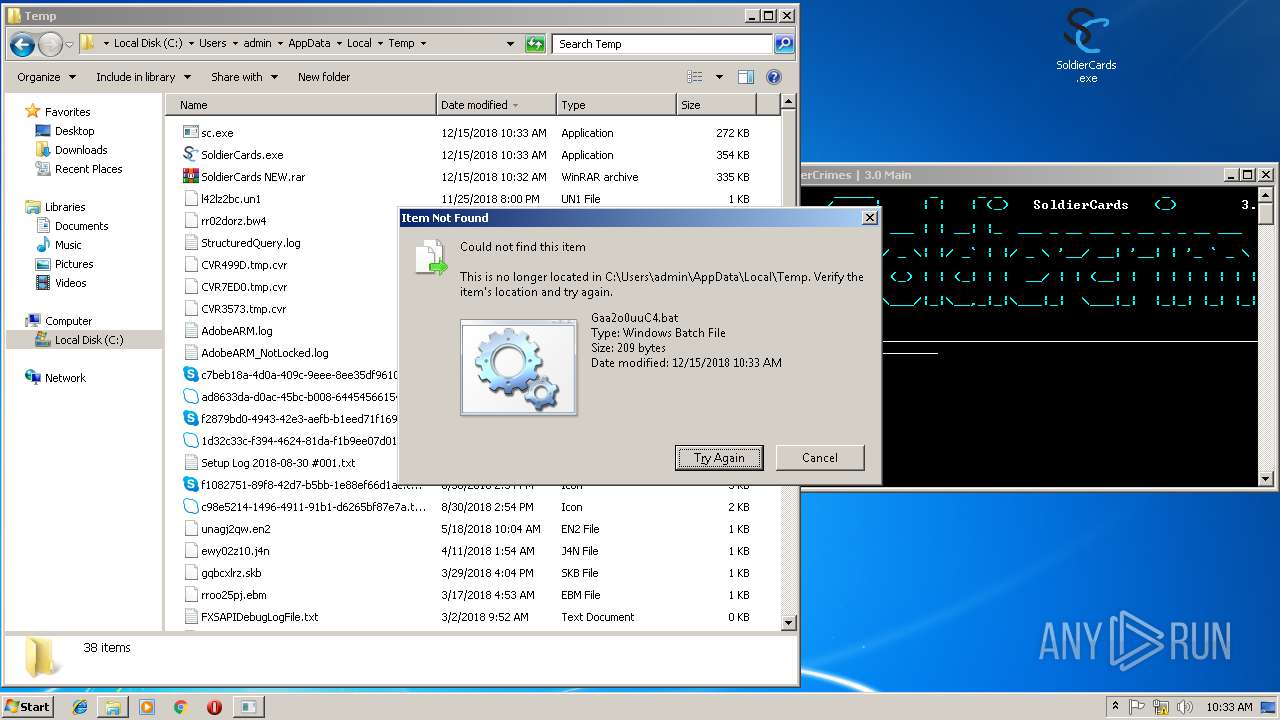Click the batch file gear thumbnail
This screenshot has width=1280, height=720.
[x=518, y=367]
